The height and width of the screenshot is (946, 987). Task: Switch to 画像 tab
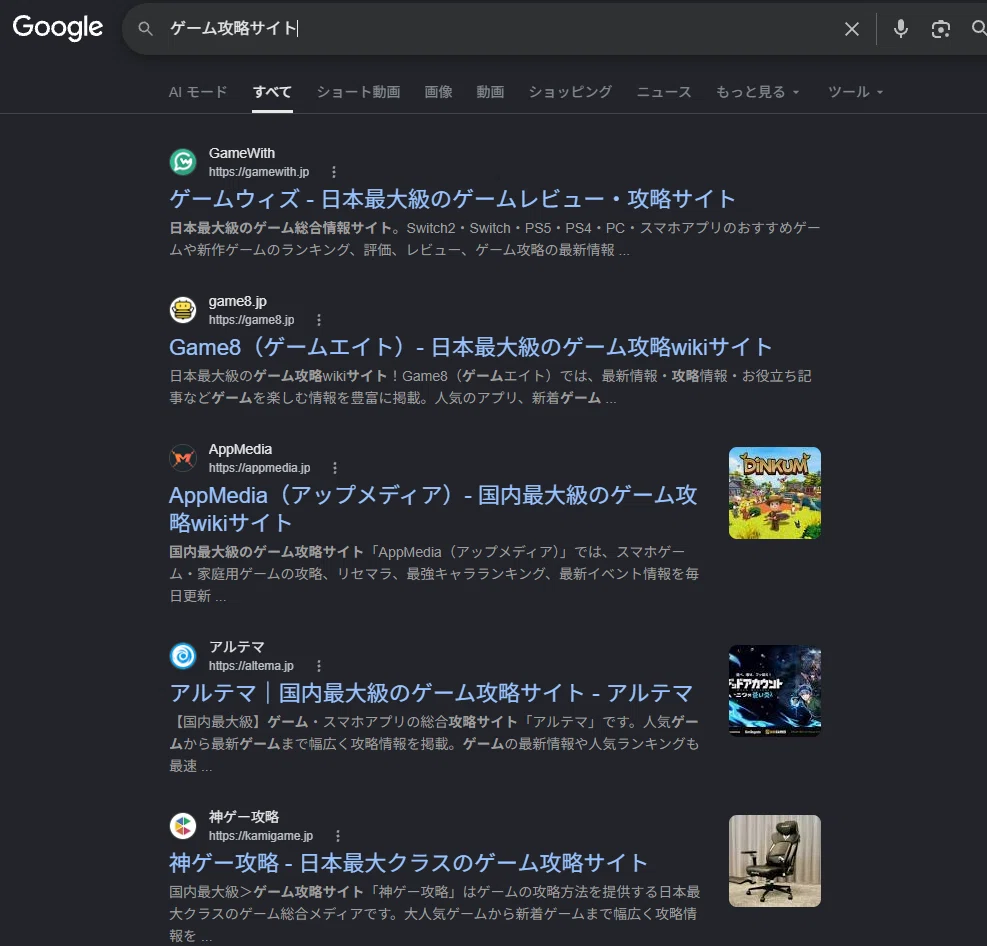point(438,92)
